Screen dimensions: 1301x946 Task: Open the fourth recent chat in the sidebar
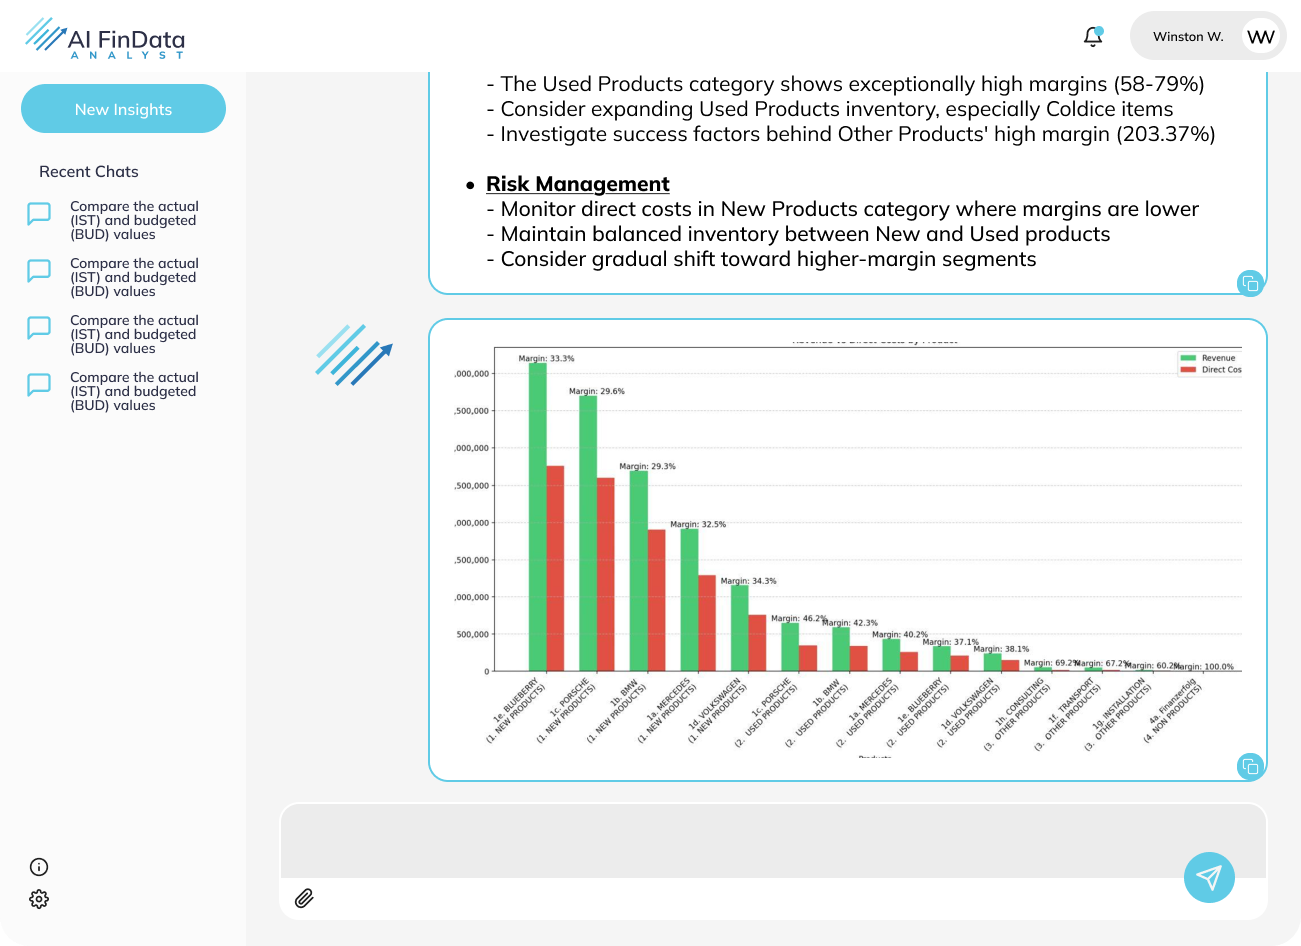pyautogui.click(x=133, y=390)
